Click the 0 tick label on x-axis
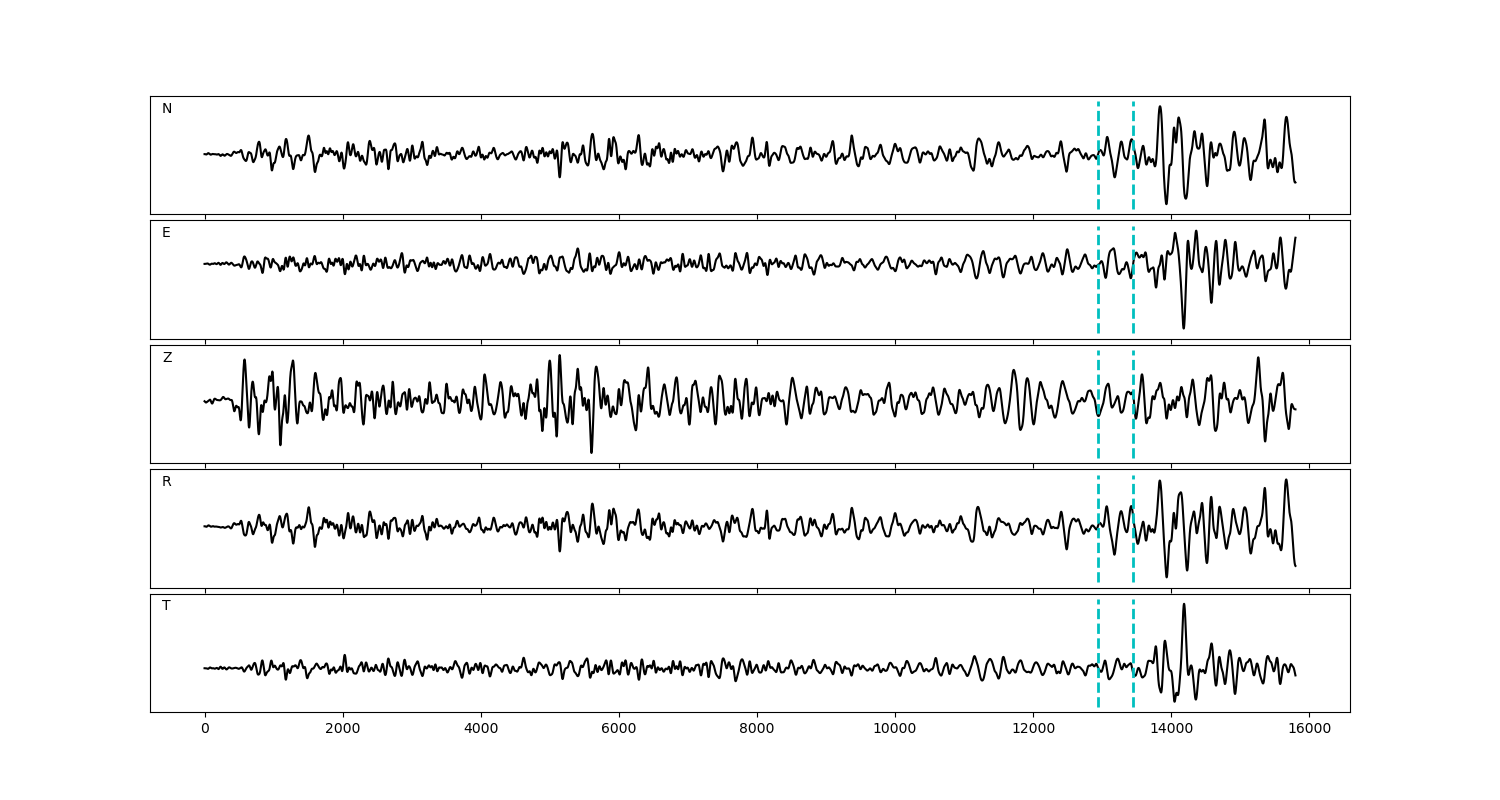This screenshot has width=1500, height=800. [x=205, y=730]
